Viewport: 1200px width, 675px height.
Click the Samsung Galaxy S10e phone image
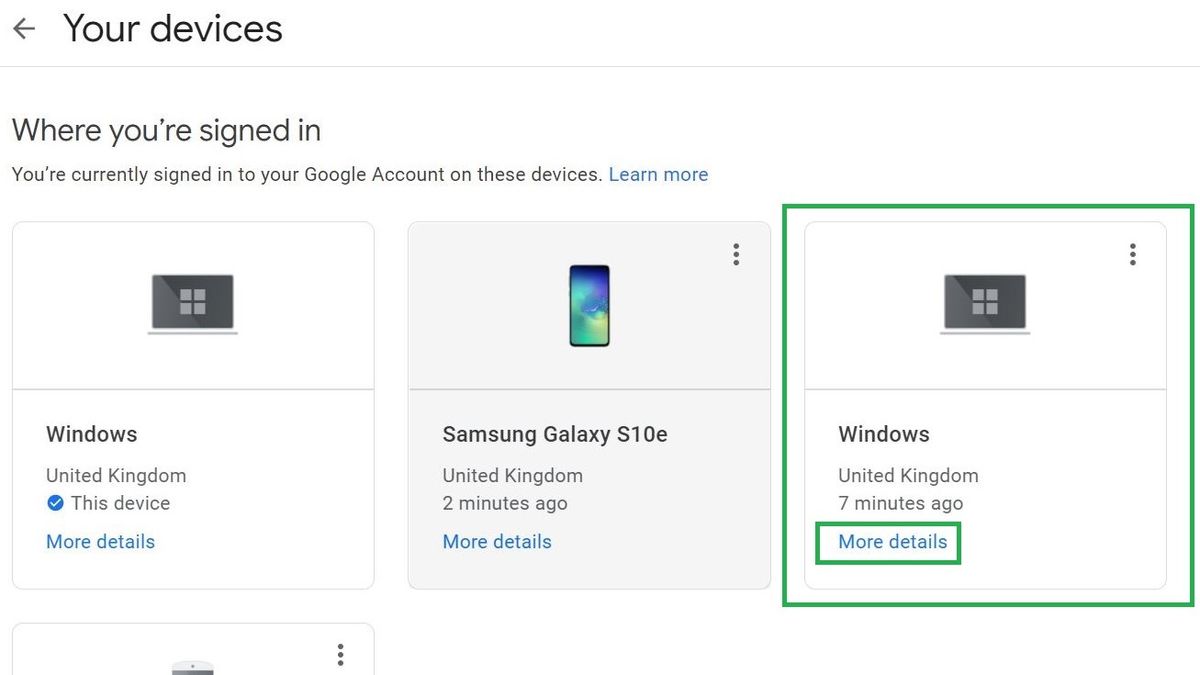(589, 305)
